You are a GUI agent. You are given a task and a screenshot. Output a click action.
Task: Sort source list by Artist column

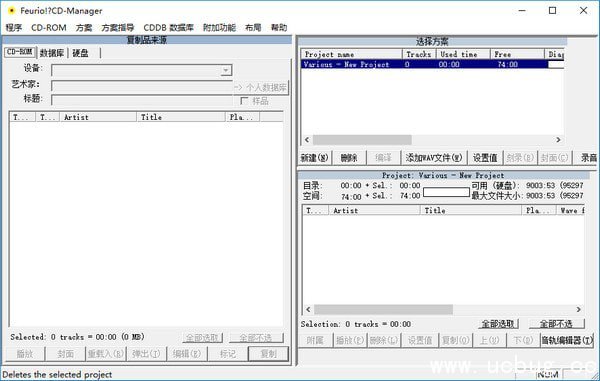point(98,117)
